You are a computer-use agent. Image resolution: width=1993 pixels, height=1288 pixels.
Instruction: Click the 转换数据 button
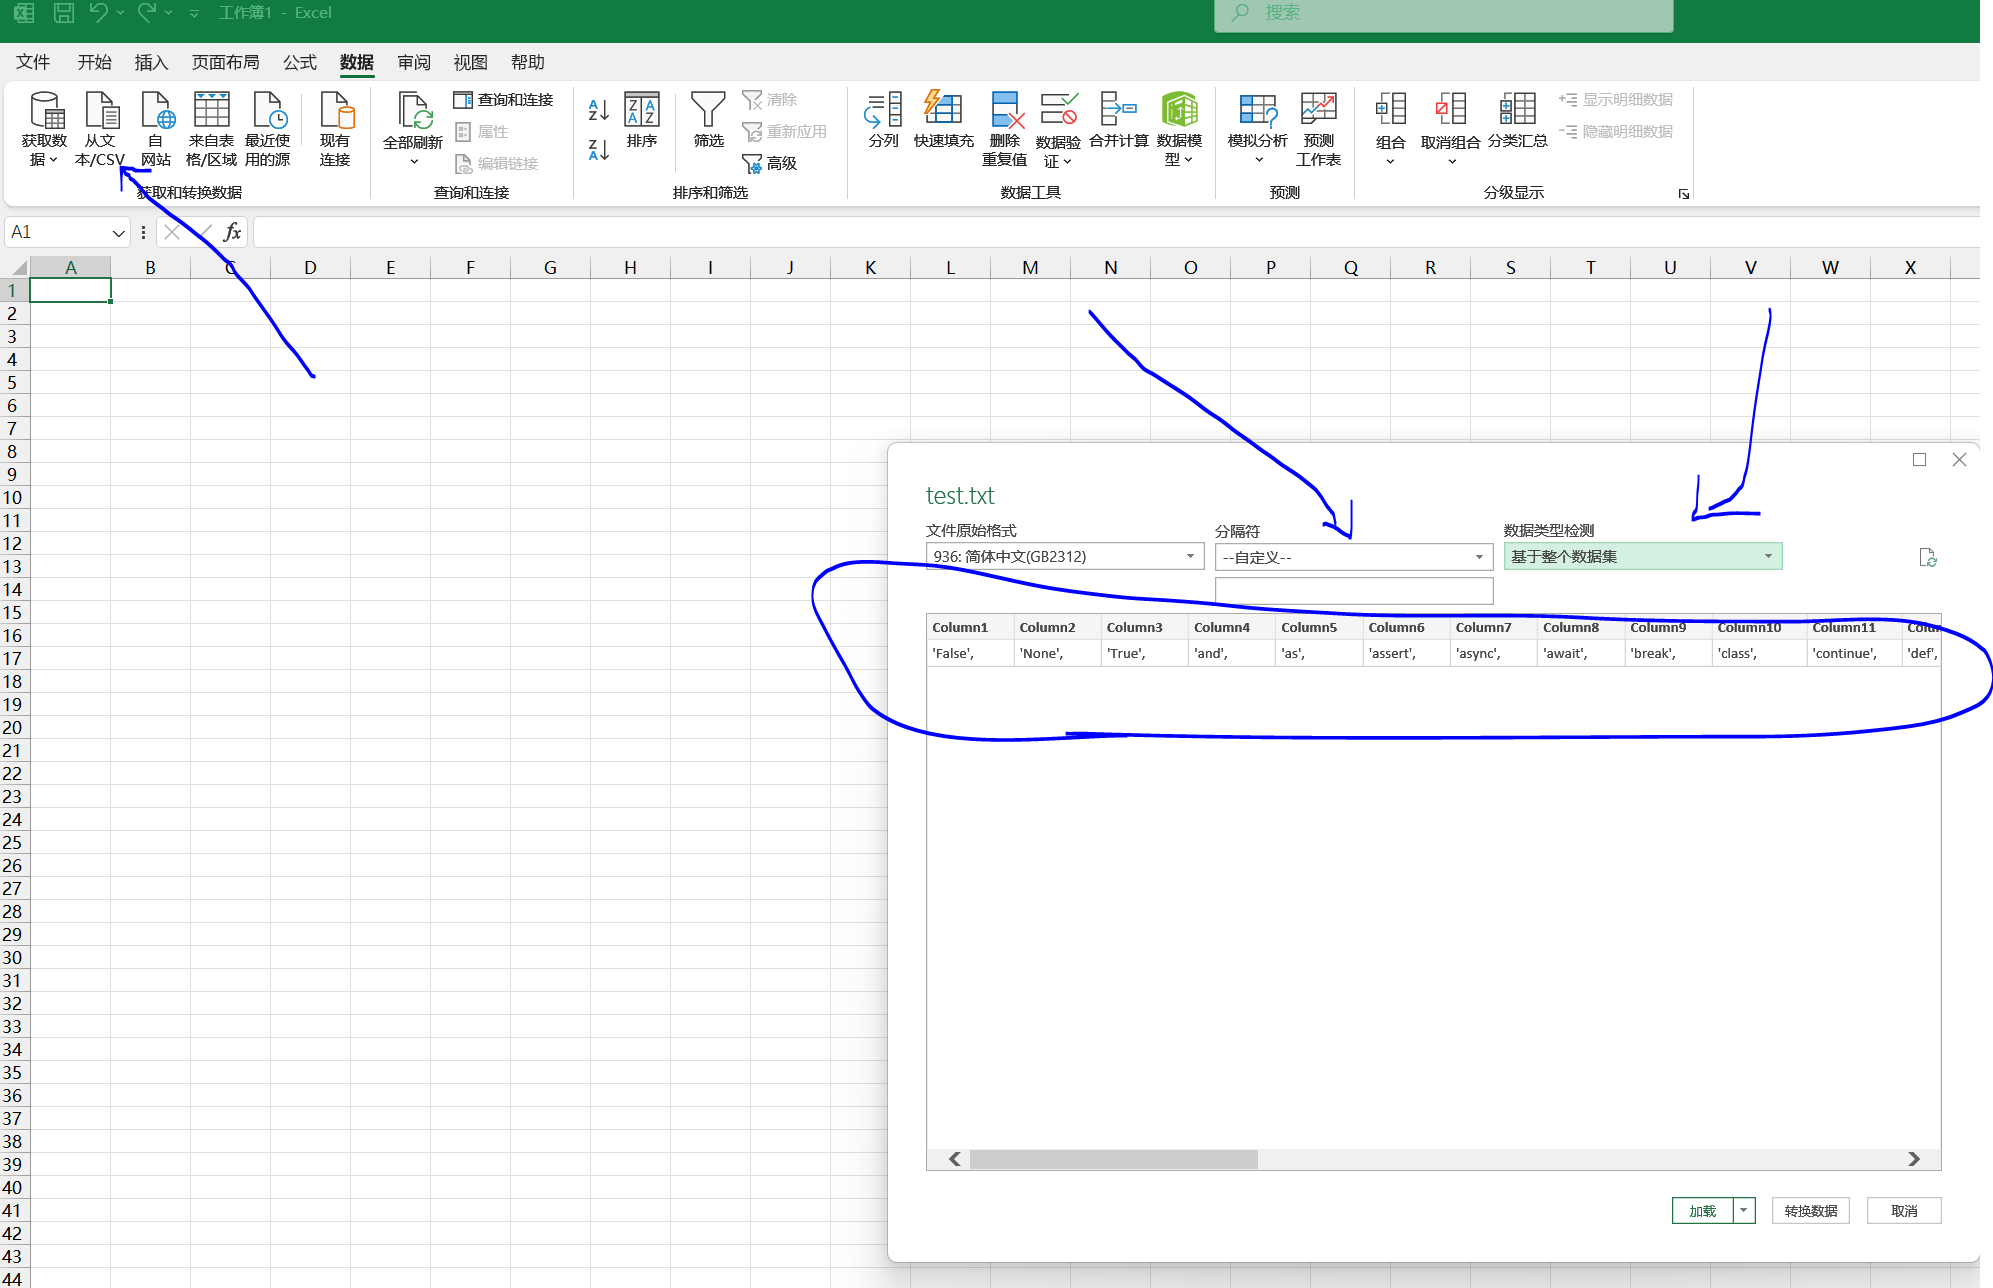(x=1810, y=1211)
